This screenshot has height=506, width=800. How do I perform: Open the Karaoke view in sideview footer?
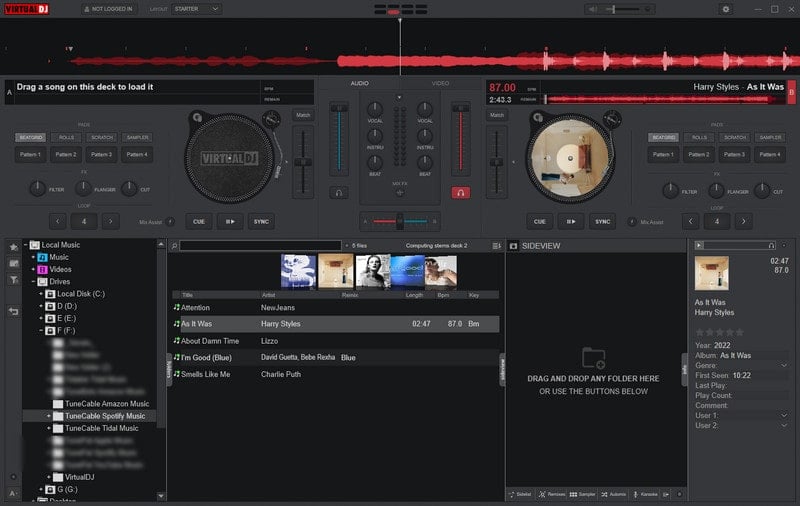[x=645, y=494]
